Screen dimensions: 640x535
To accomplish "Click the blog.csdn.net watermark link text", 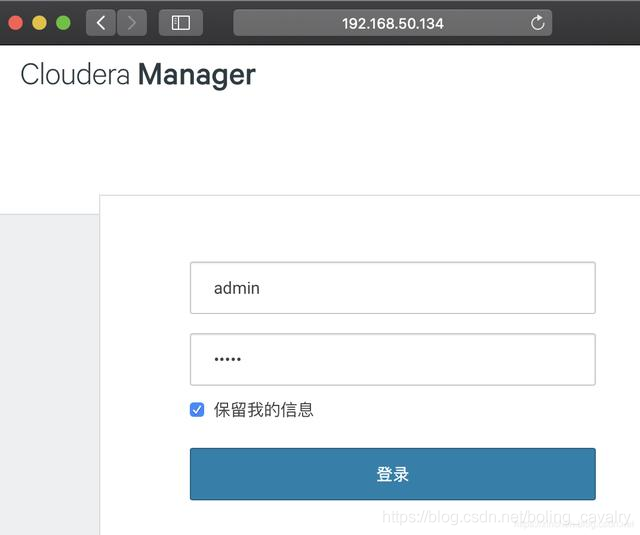I will pyautogui.click(x=507, y=517).
